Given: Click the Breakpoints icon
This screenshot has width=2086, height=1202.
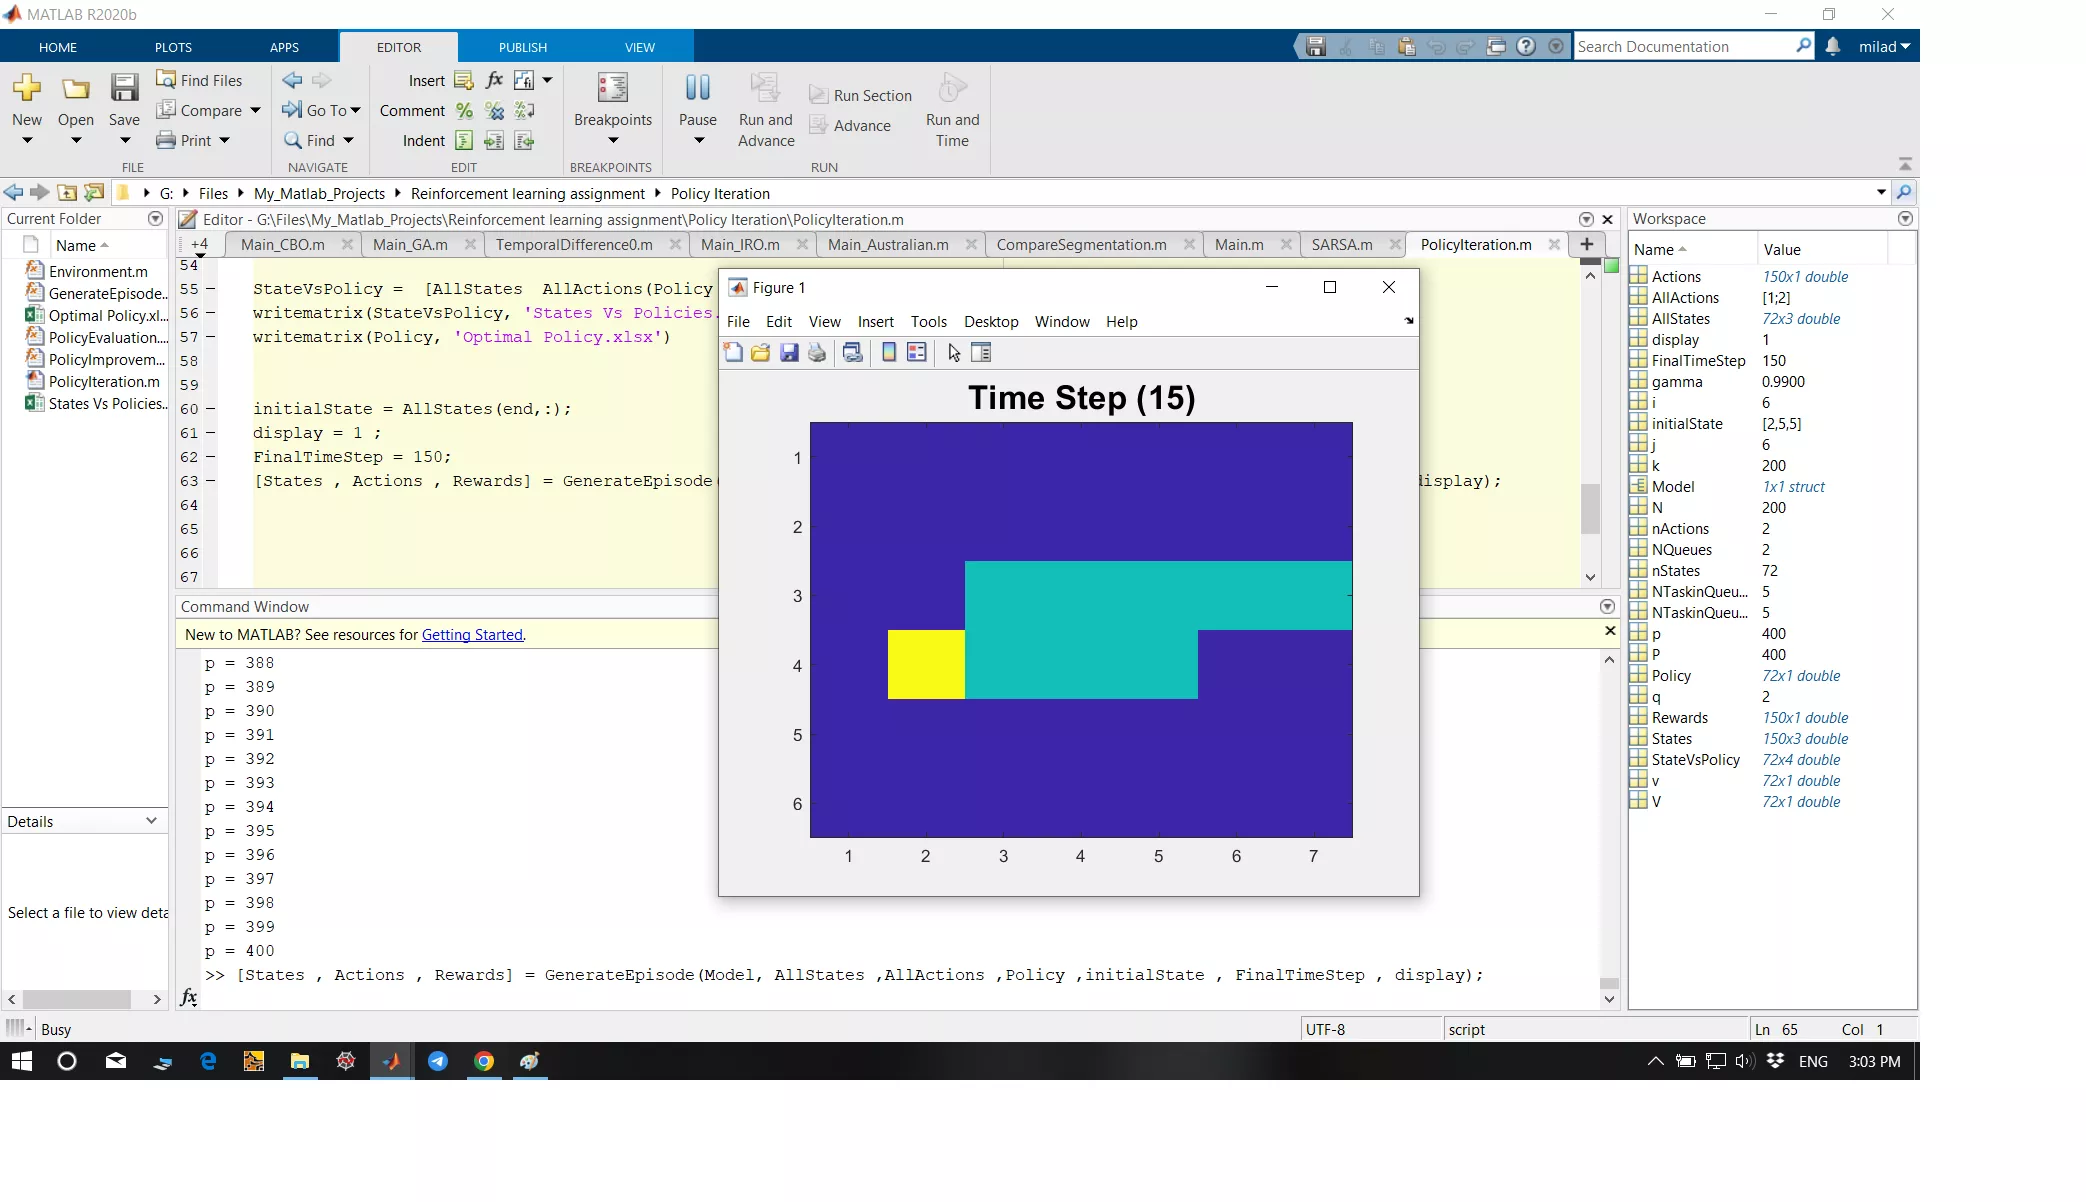Looking at the screenshot, I should [612, 89].
